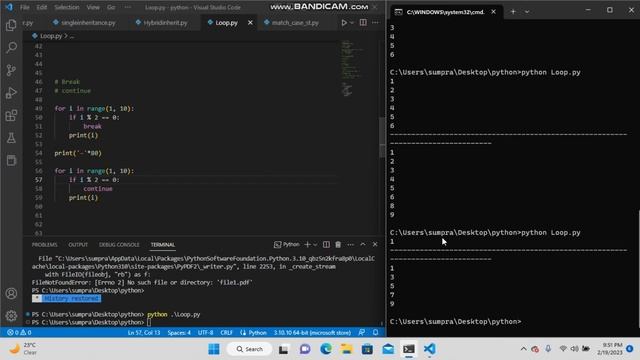
Task: Open editor More Actions ellipsis
Action: (x=375, y=22)
